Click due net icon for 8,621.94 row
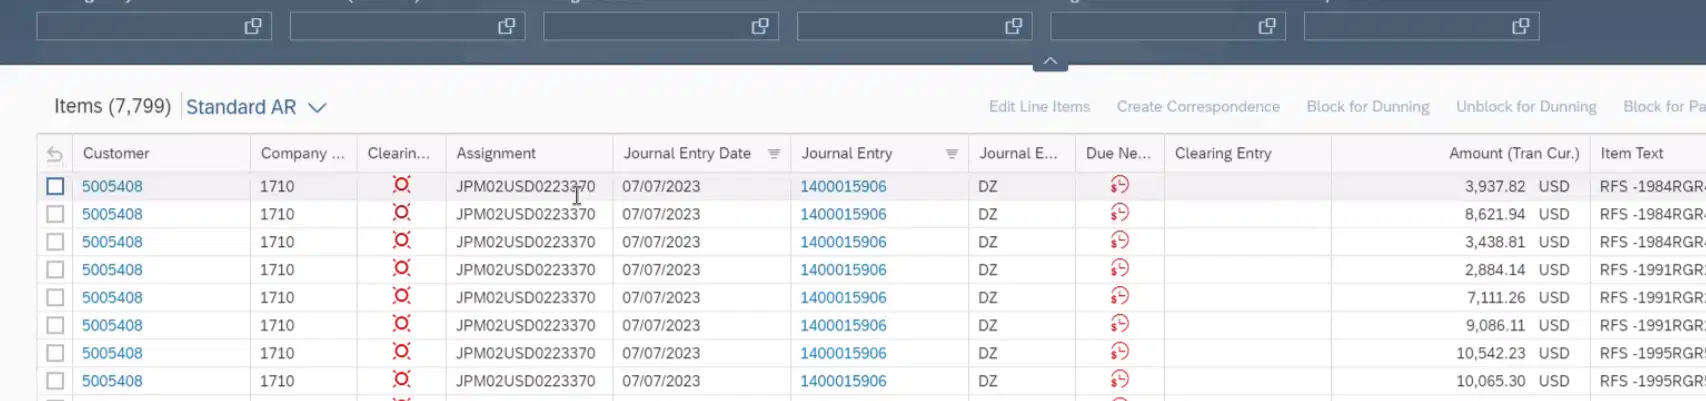 pyautogui.click(x=1119, y=213)
